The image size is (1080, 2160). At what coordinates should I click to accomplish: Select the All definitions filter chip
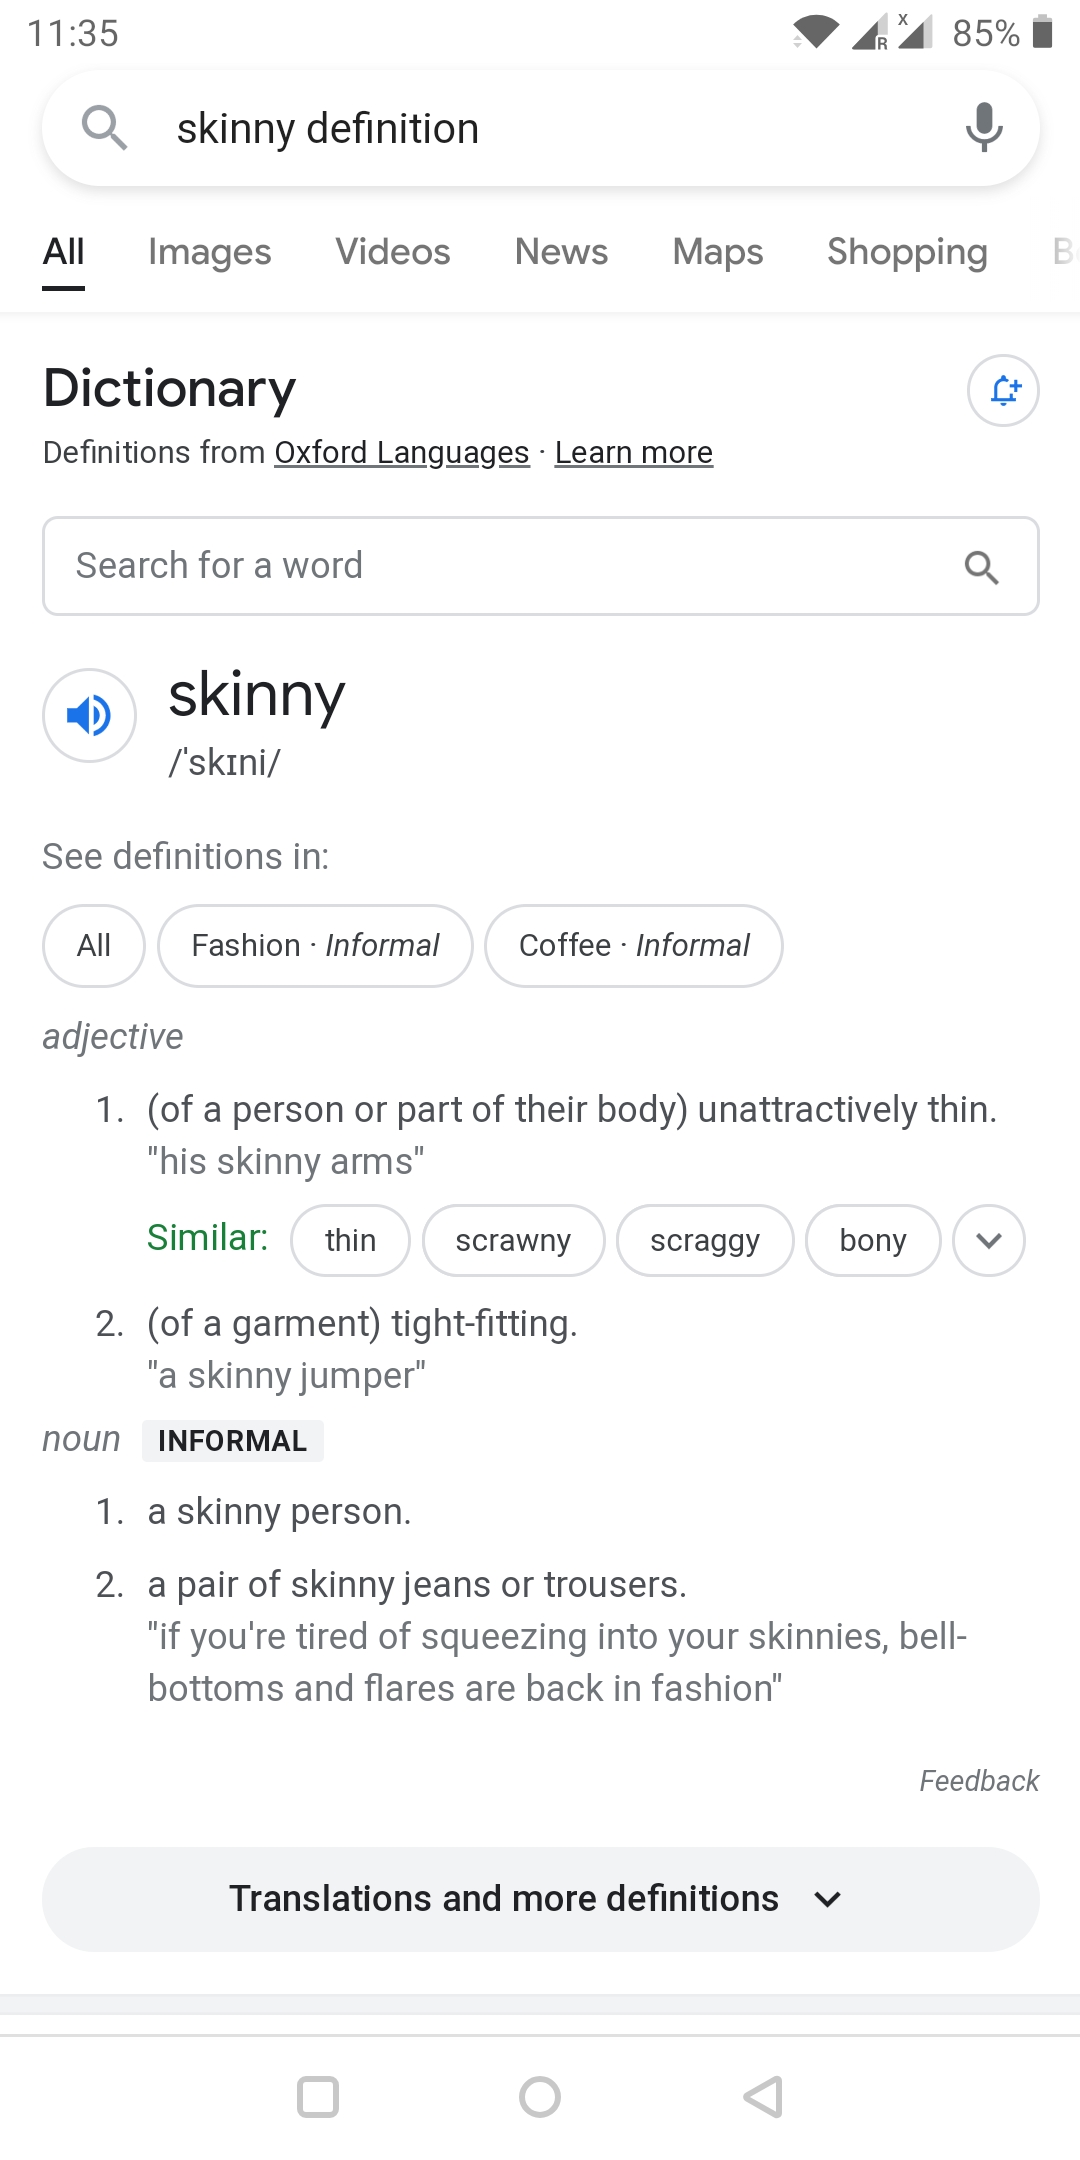(x=94, y=946)
